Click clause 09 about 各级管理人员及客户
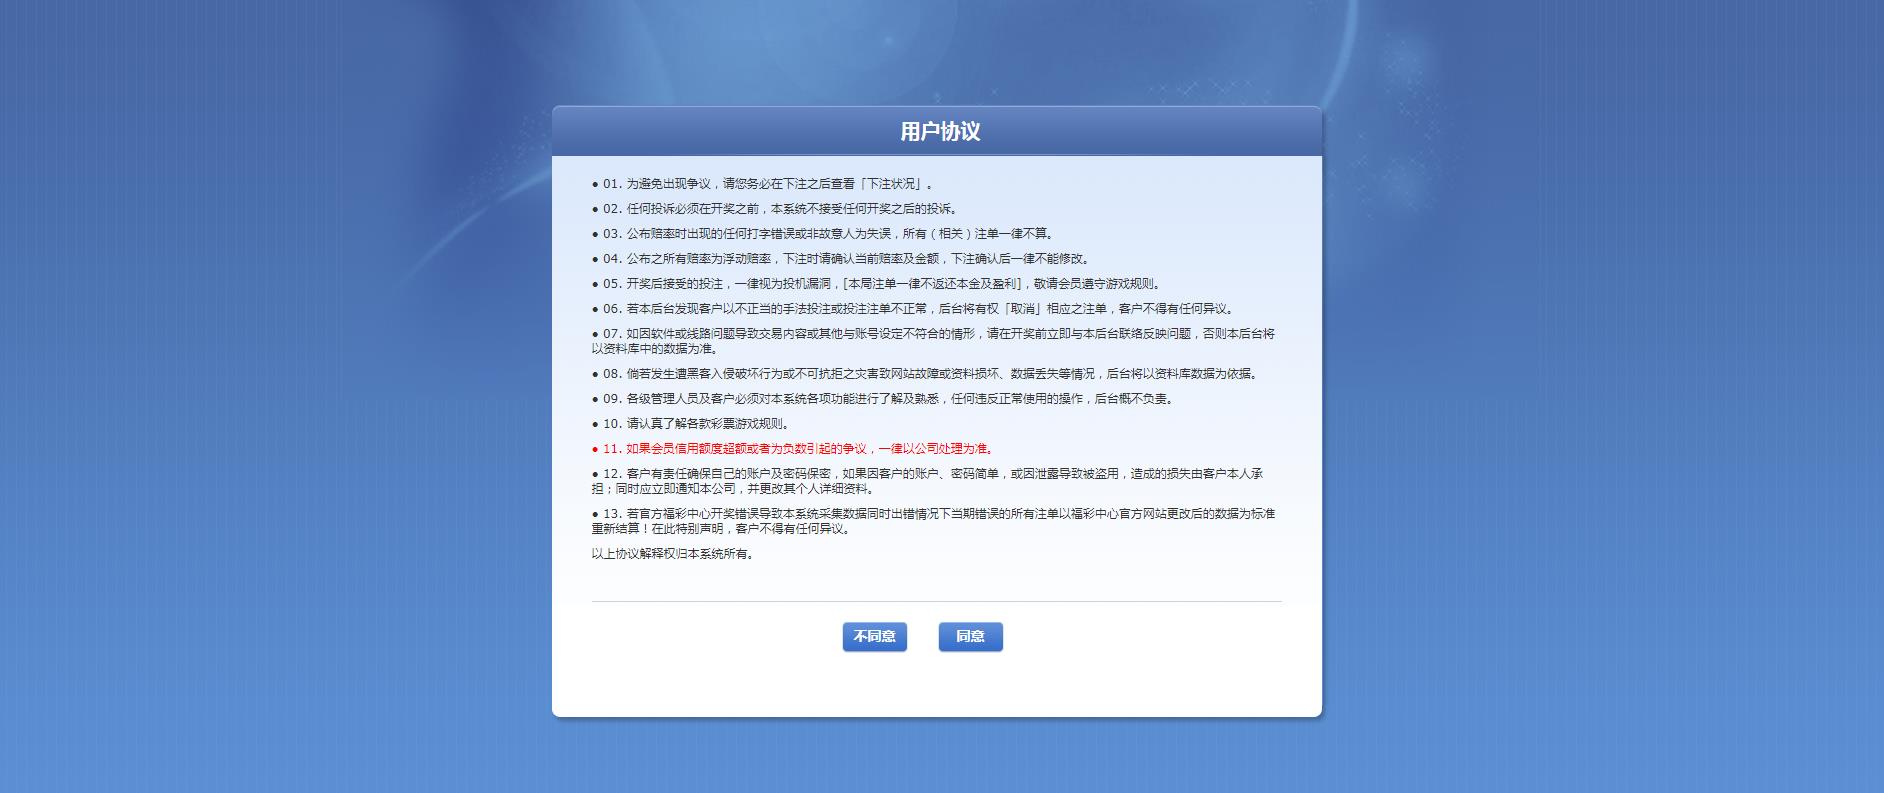Image resolution: width=1884 pixels, height=793 pixels. click(x=883, y=399)
